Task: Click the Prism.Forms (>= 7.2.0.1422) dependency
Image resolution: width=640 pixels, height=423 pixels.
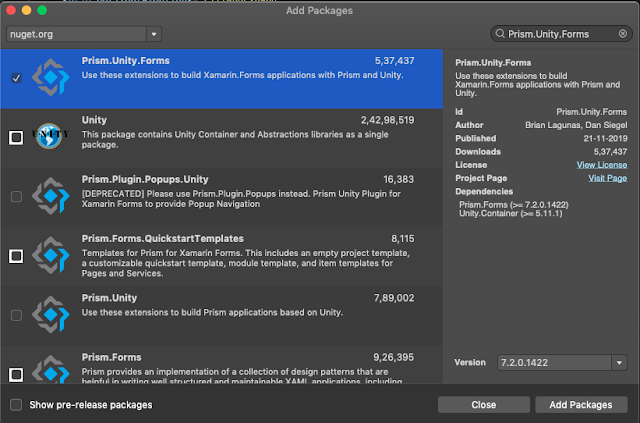Action: (513, 205)
